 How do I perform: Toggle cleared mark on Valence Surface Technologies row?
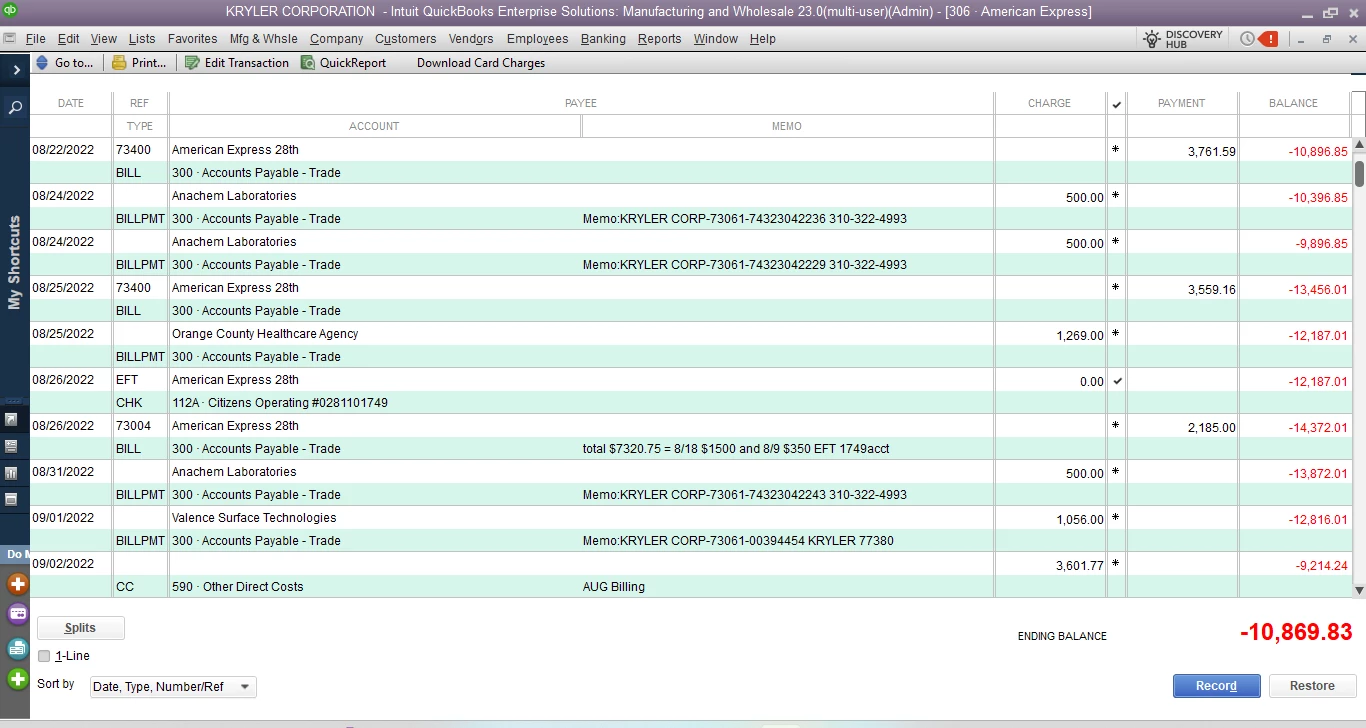(x=1116, y=518)
